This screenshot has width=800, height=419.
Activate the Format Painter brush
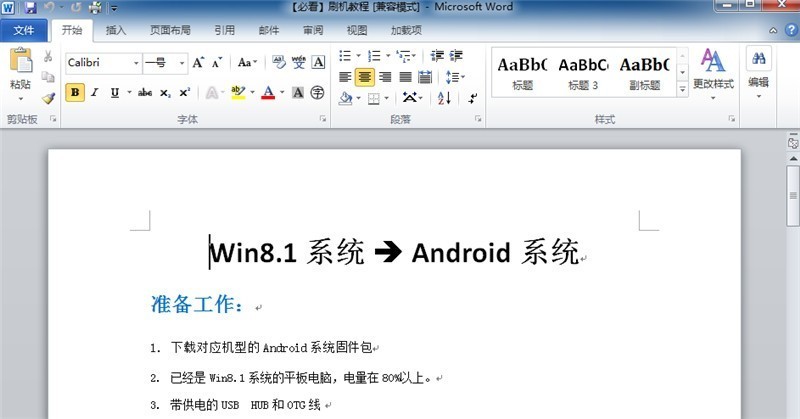click(48, 97)
